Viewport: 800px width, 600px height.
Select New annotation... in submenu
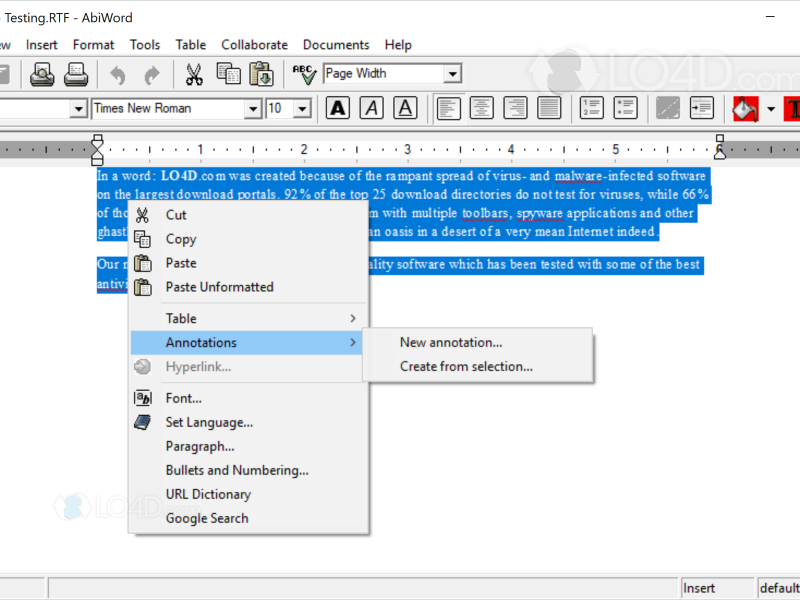478,342
